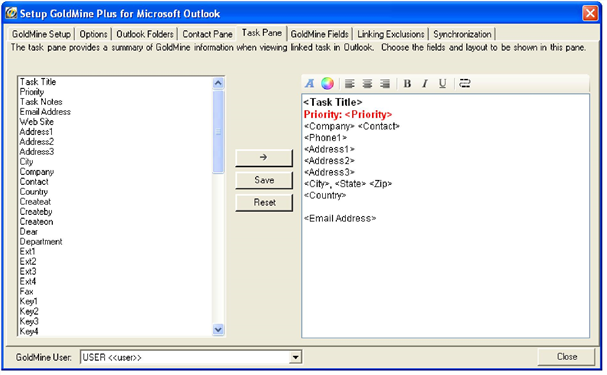Click the <Phone1> line in editor

pyautogui.click(x=326, y=138)
